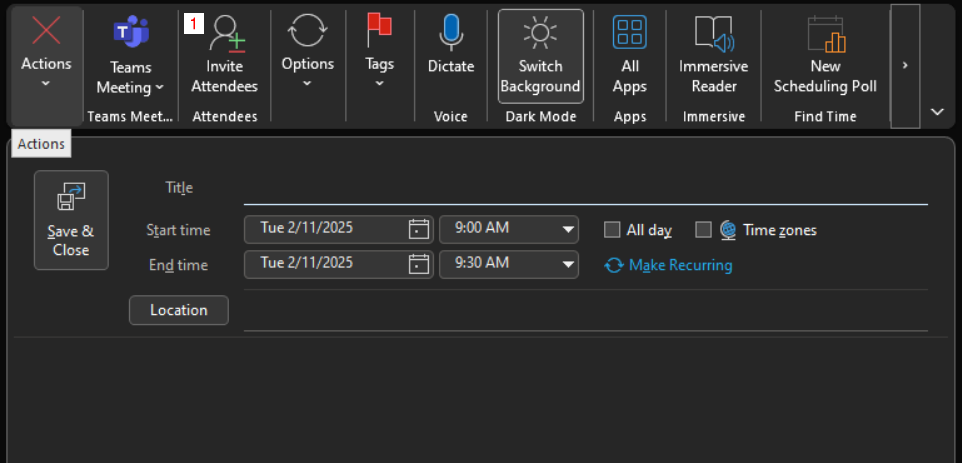Screen dimensions: 962x463
Task: Open start date calendar picker
Action: pyautogui.click(x=419, y=229)
